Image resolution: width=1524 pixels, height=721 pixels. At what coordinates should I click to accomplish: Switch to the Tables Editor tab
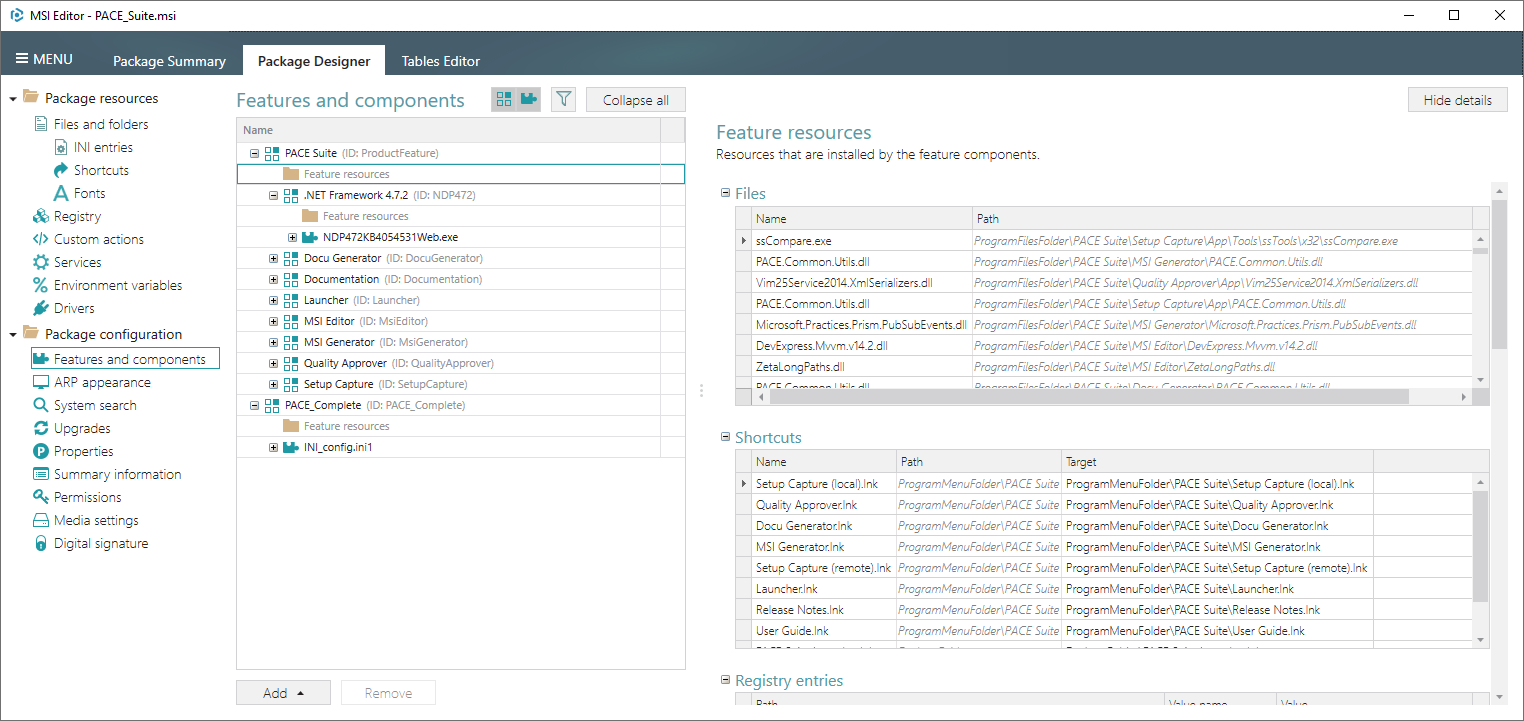point(441,61)
